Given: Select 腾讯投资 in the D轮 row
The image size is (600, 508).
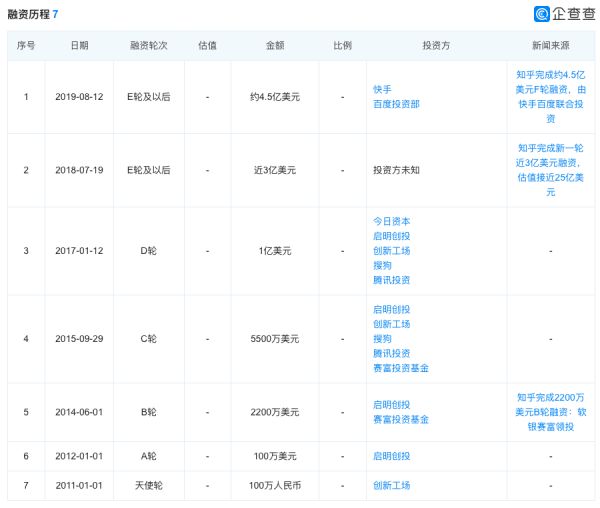Looking at the screenshot, I should (x=391, y=280).
